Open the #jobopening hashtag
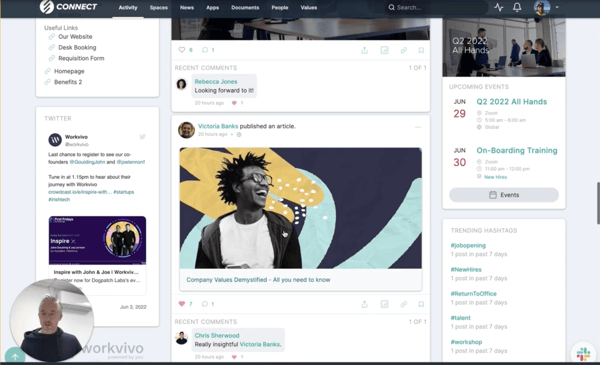The image size is (600, 365). pyautogui.click(x=468, y=245)
